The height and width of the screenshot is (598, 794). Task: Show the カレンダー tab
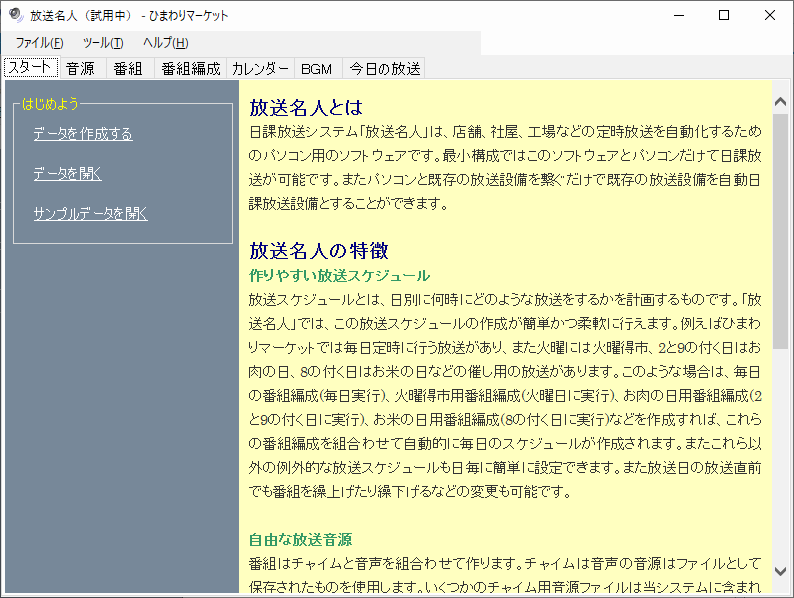(260, 69)
